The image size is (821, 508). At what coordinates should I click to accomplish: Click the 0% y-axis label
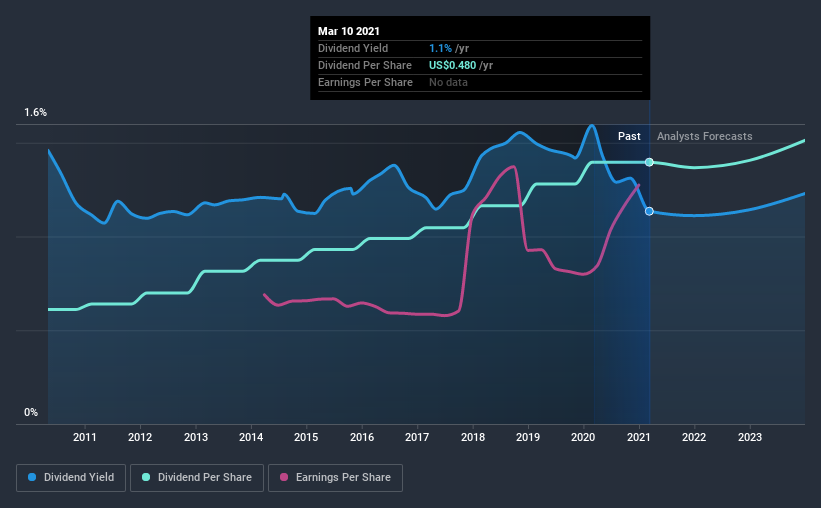tap(31, 412)
